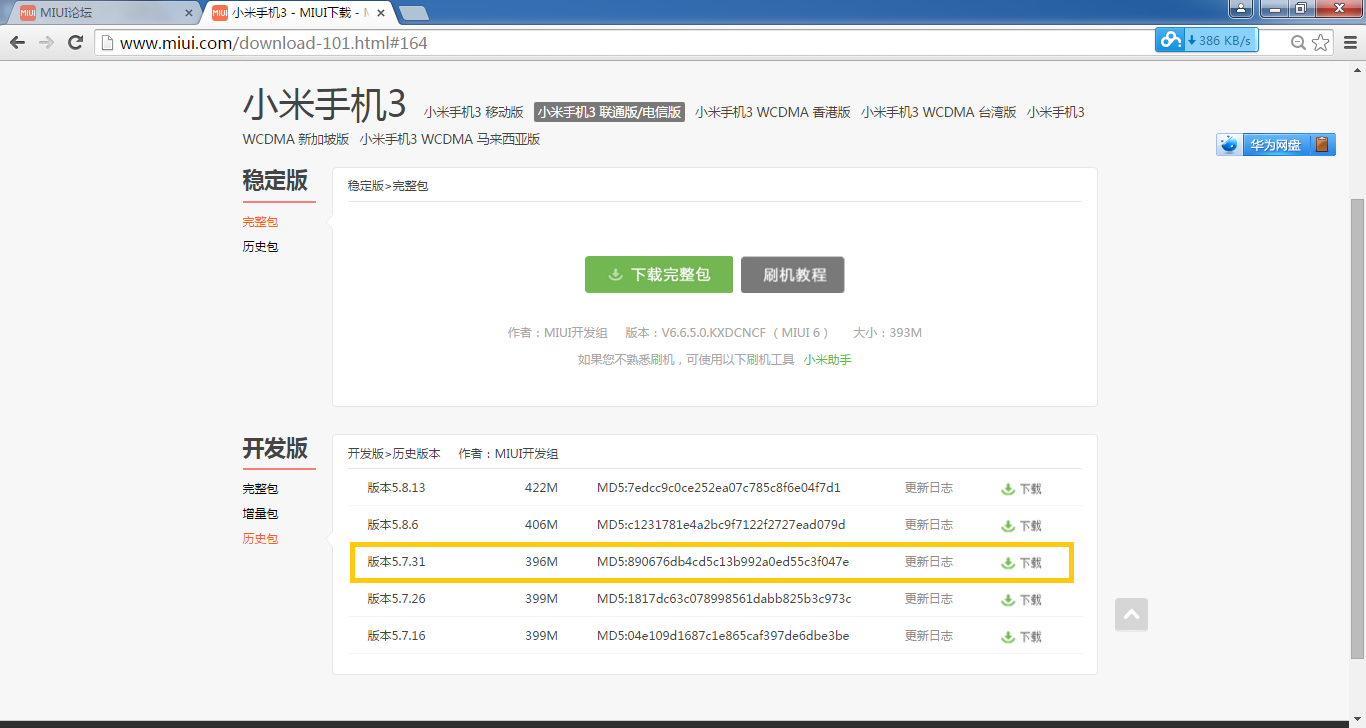The width and height of the screenshot is (1366, 728).
Task: Select 增量包 under 开发版
Action: pos(260,514)
